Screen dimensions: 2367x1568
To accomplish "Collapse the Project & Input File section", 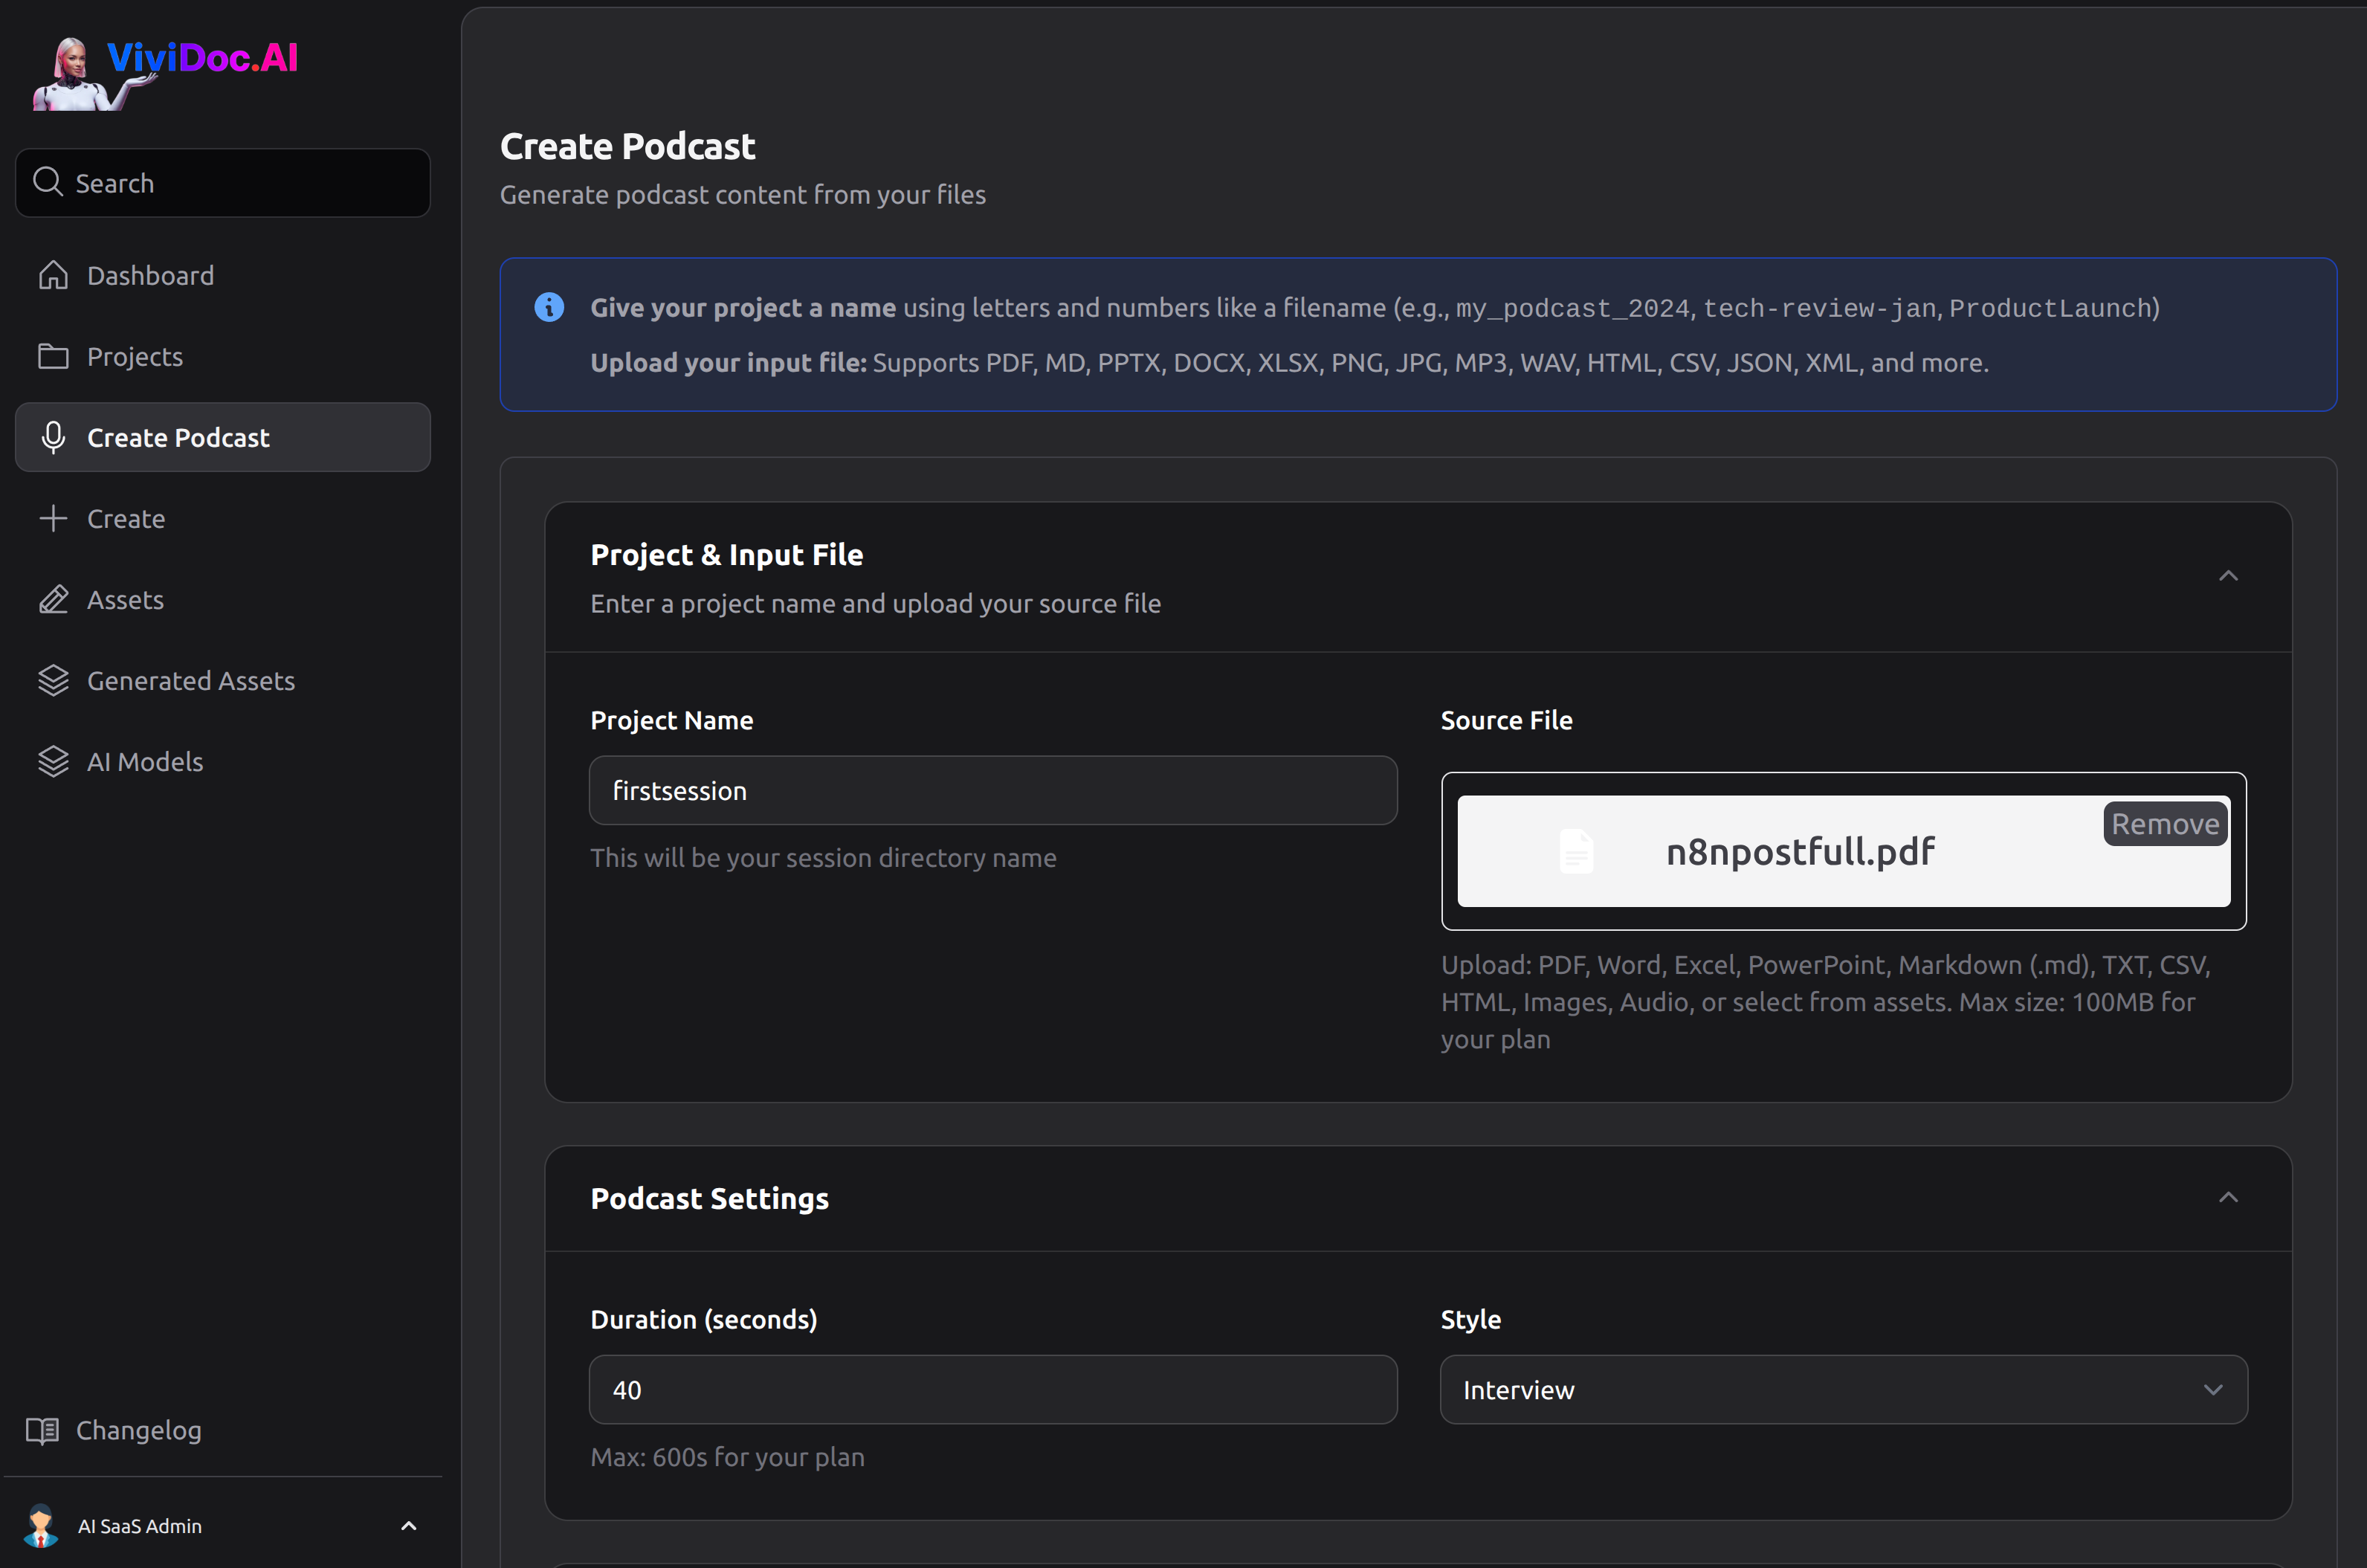I will 2228,576.
